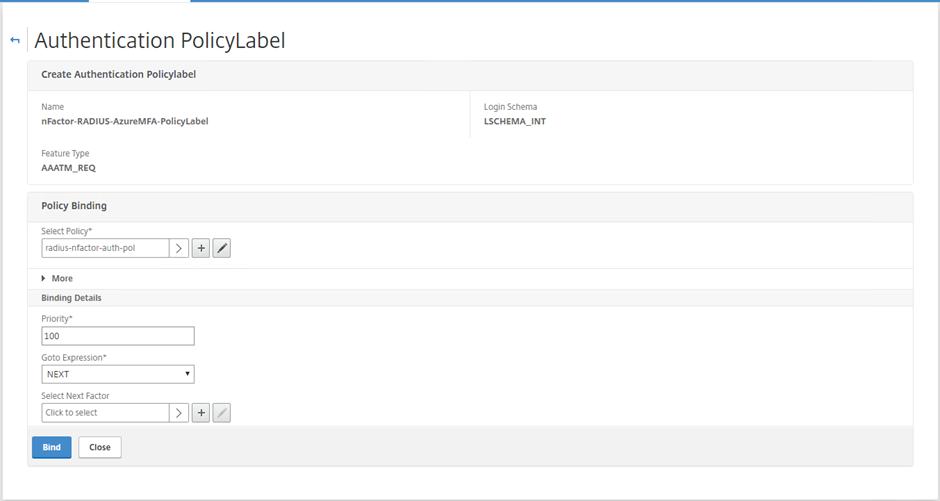This screenshot has height=501, width=940.
Task: Click the greyed pencil icon for Next Factor
Action: pyautogui.click(x=222, y=413)
